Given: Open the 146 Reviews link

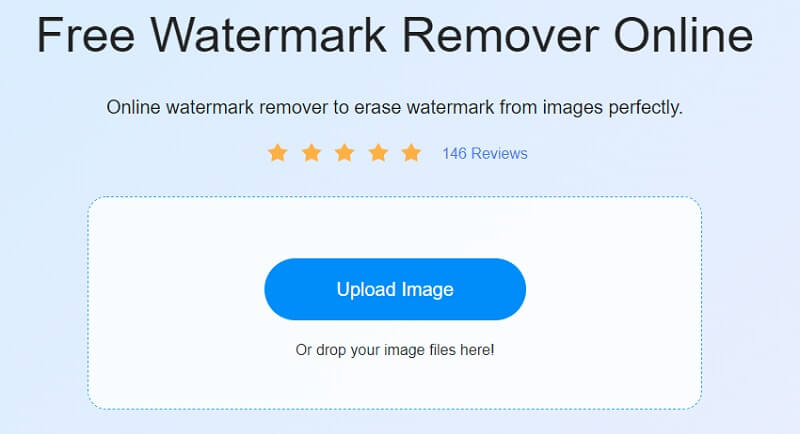Looking at the screenshot, I should pos(485,154).
